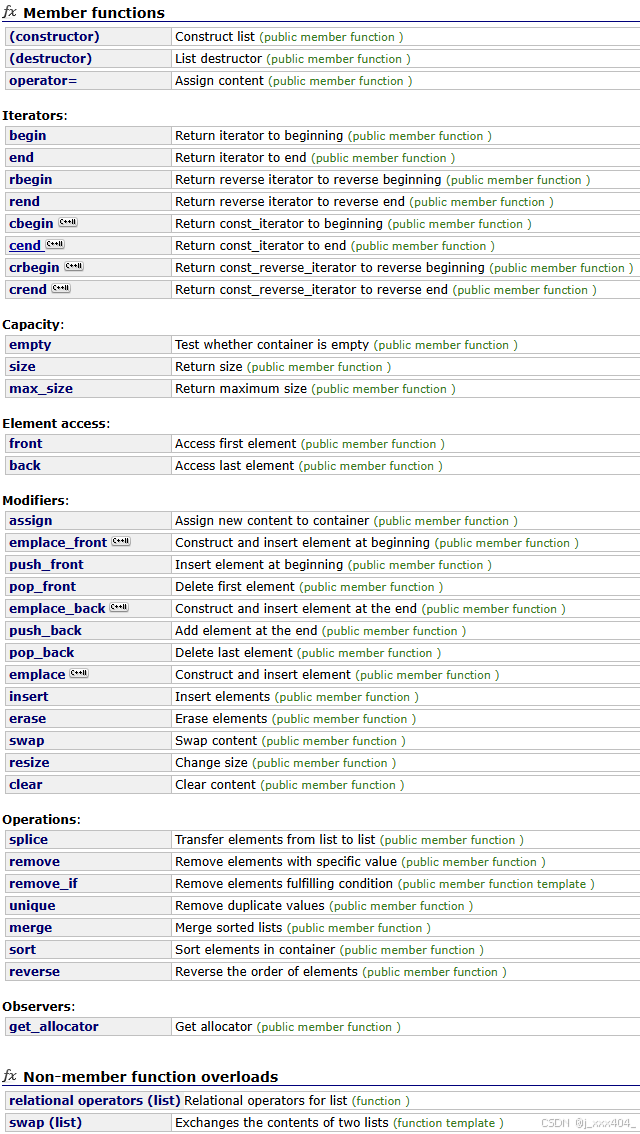Open the operator= reference link

43,81
